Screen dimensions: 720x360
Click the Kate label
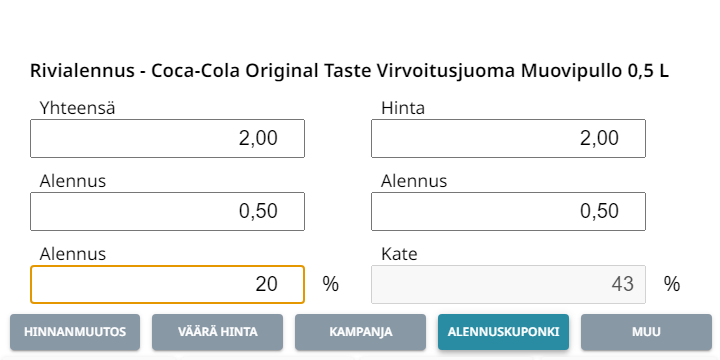tap(399, 254)
